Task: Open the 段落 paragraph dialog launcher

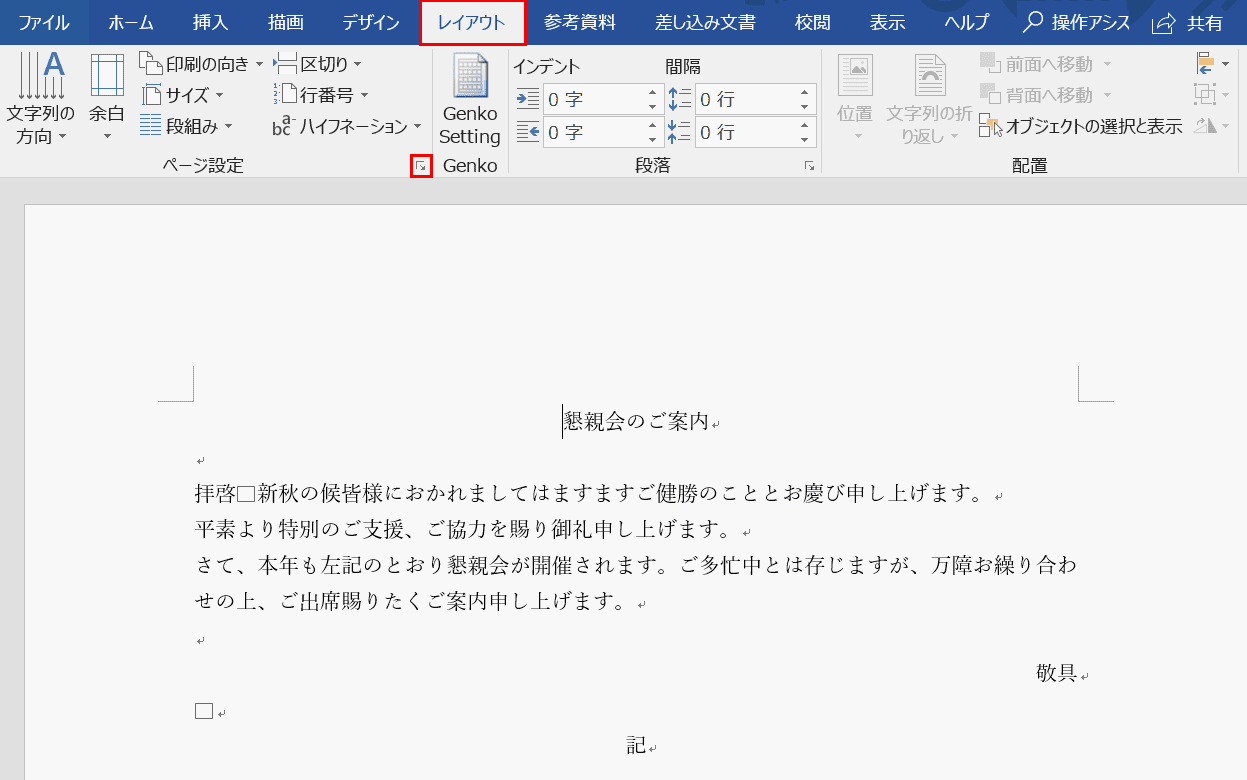Action: click(809, 167)
